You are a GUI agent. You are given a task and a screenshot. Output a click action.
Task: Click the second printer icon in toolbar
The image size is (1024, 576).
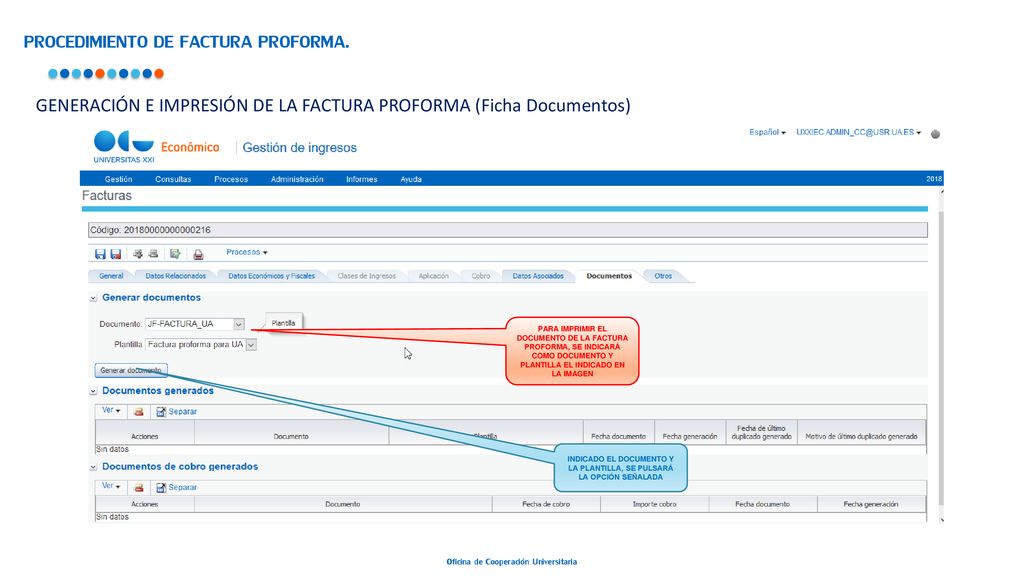[x=153, y=253]
